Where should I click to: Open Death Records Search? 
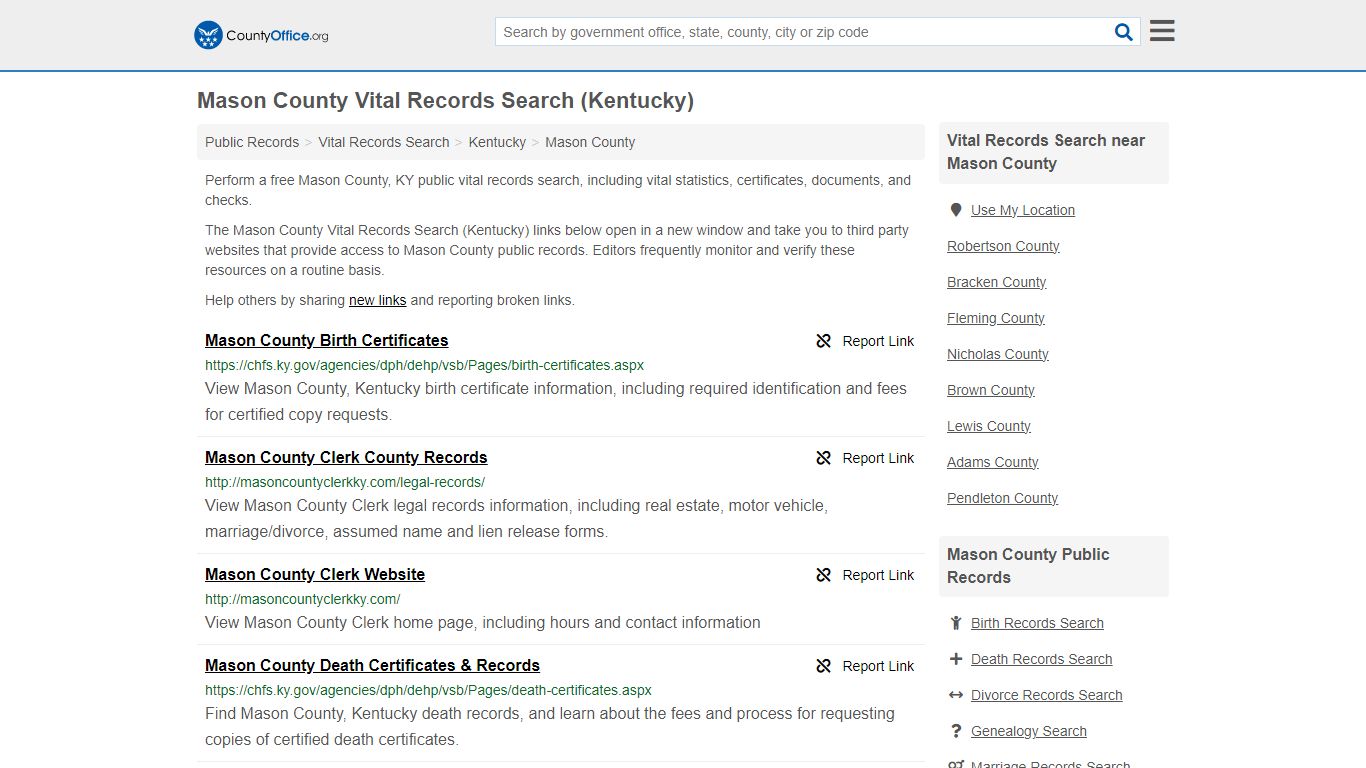point(1042,659)
